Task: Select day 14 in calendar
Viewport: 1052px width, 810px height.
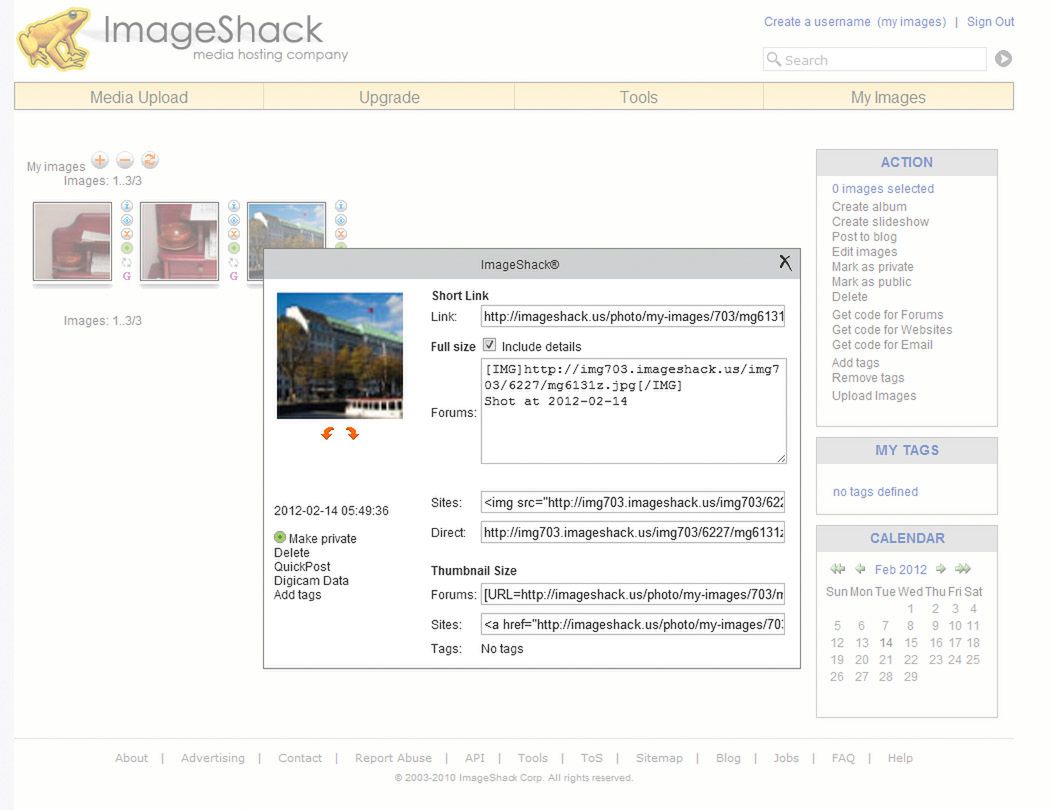Action: [886, 643]
